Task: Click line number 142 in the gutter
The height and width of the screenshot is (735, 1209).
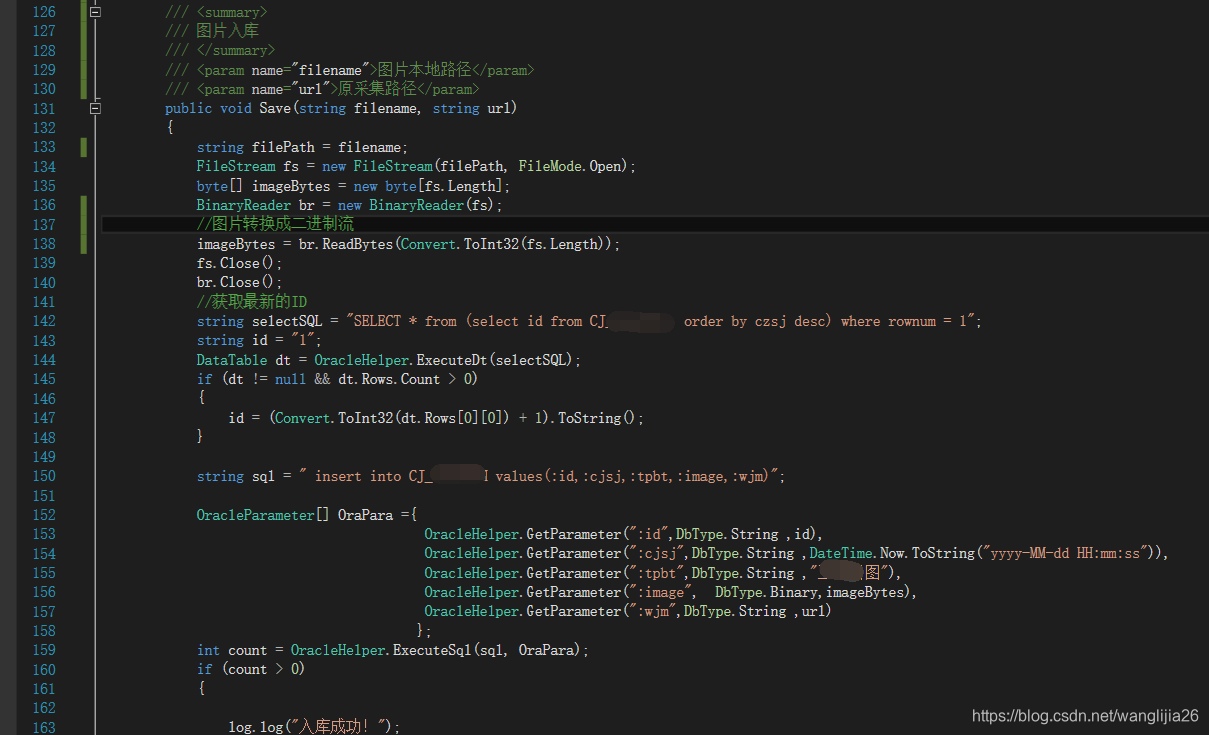Action: (44, 321)
